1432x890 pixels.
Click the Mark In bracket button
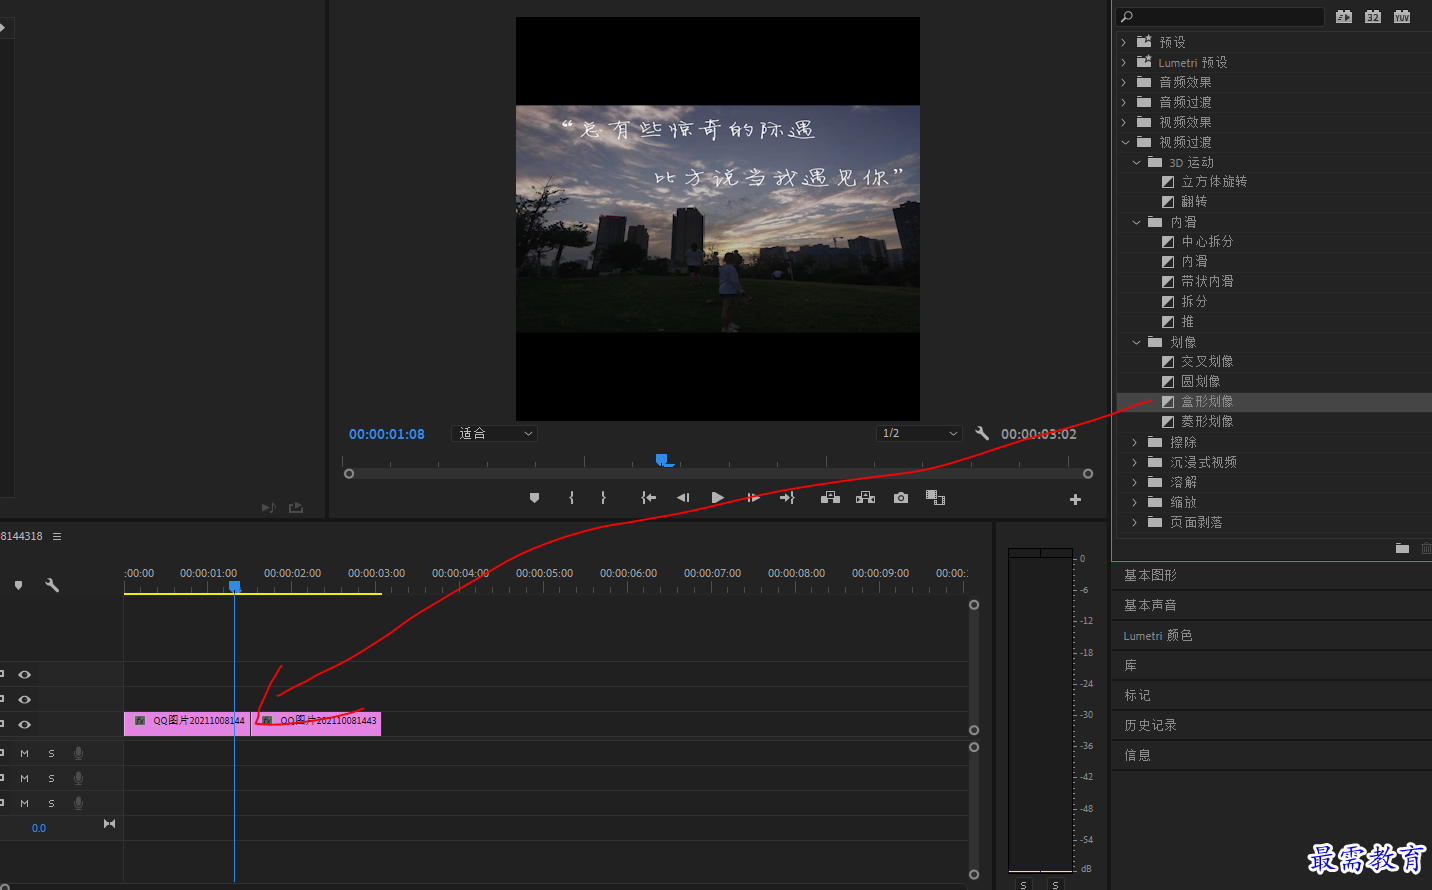(x=572, y=498)
